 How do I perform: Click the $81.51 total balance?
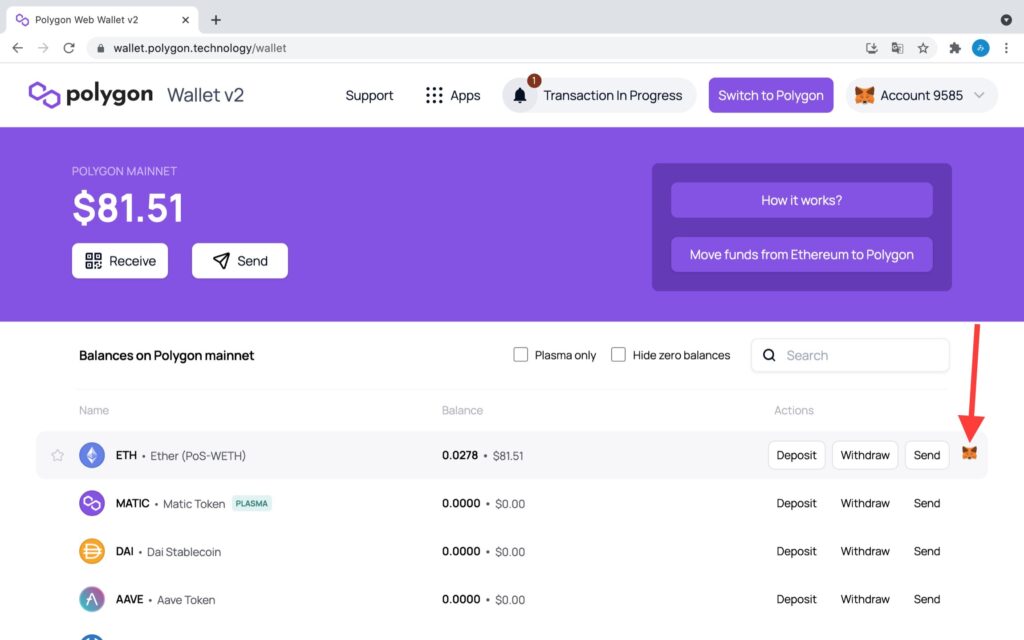click(128, 208)
